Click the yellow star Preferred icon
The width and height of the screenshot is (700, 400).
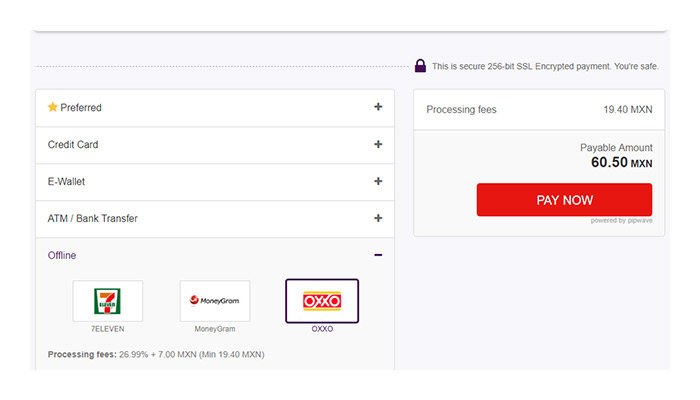pyautogui.click(x=53, y=107)
